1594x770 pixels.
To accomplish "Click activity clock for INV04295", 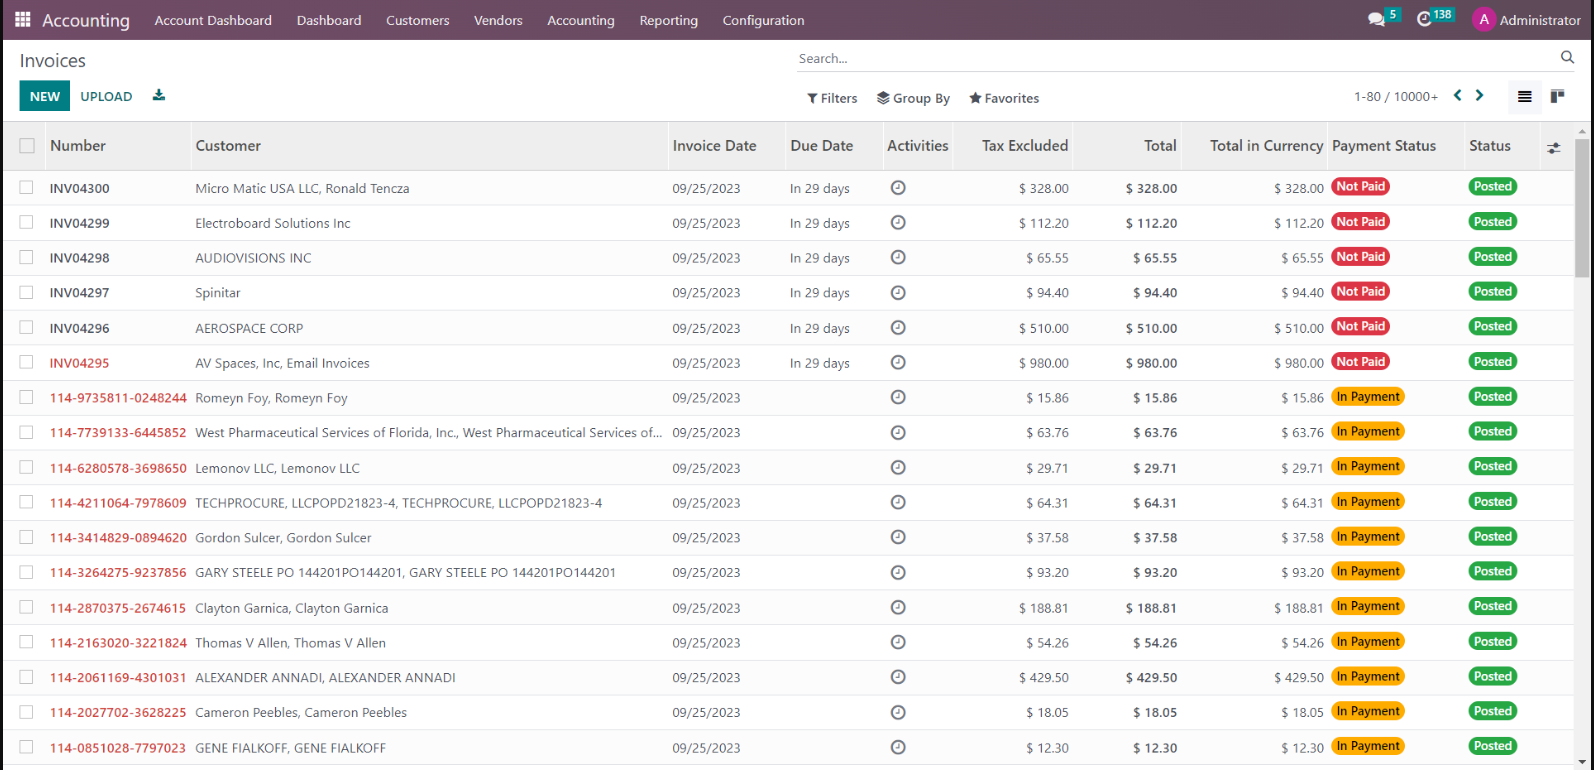I will 898,363.
